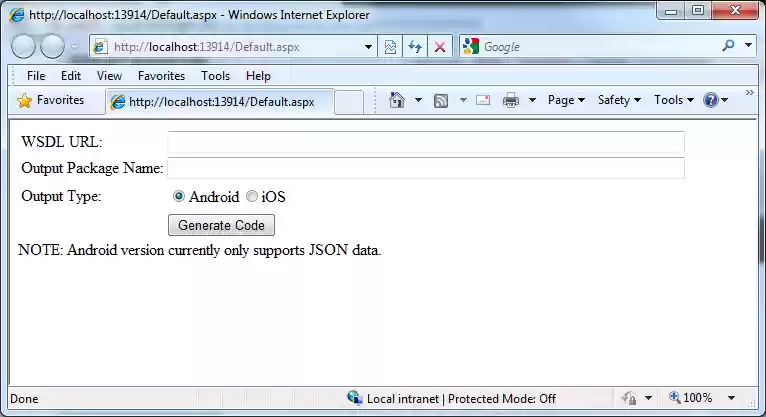Click the Internet Explorer title bar icon
The width and height of the screenshot is (766, 417).
pos(17,15)
